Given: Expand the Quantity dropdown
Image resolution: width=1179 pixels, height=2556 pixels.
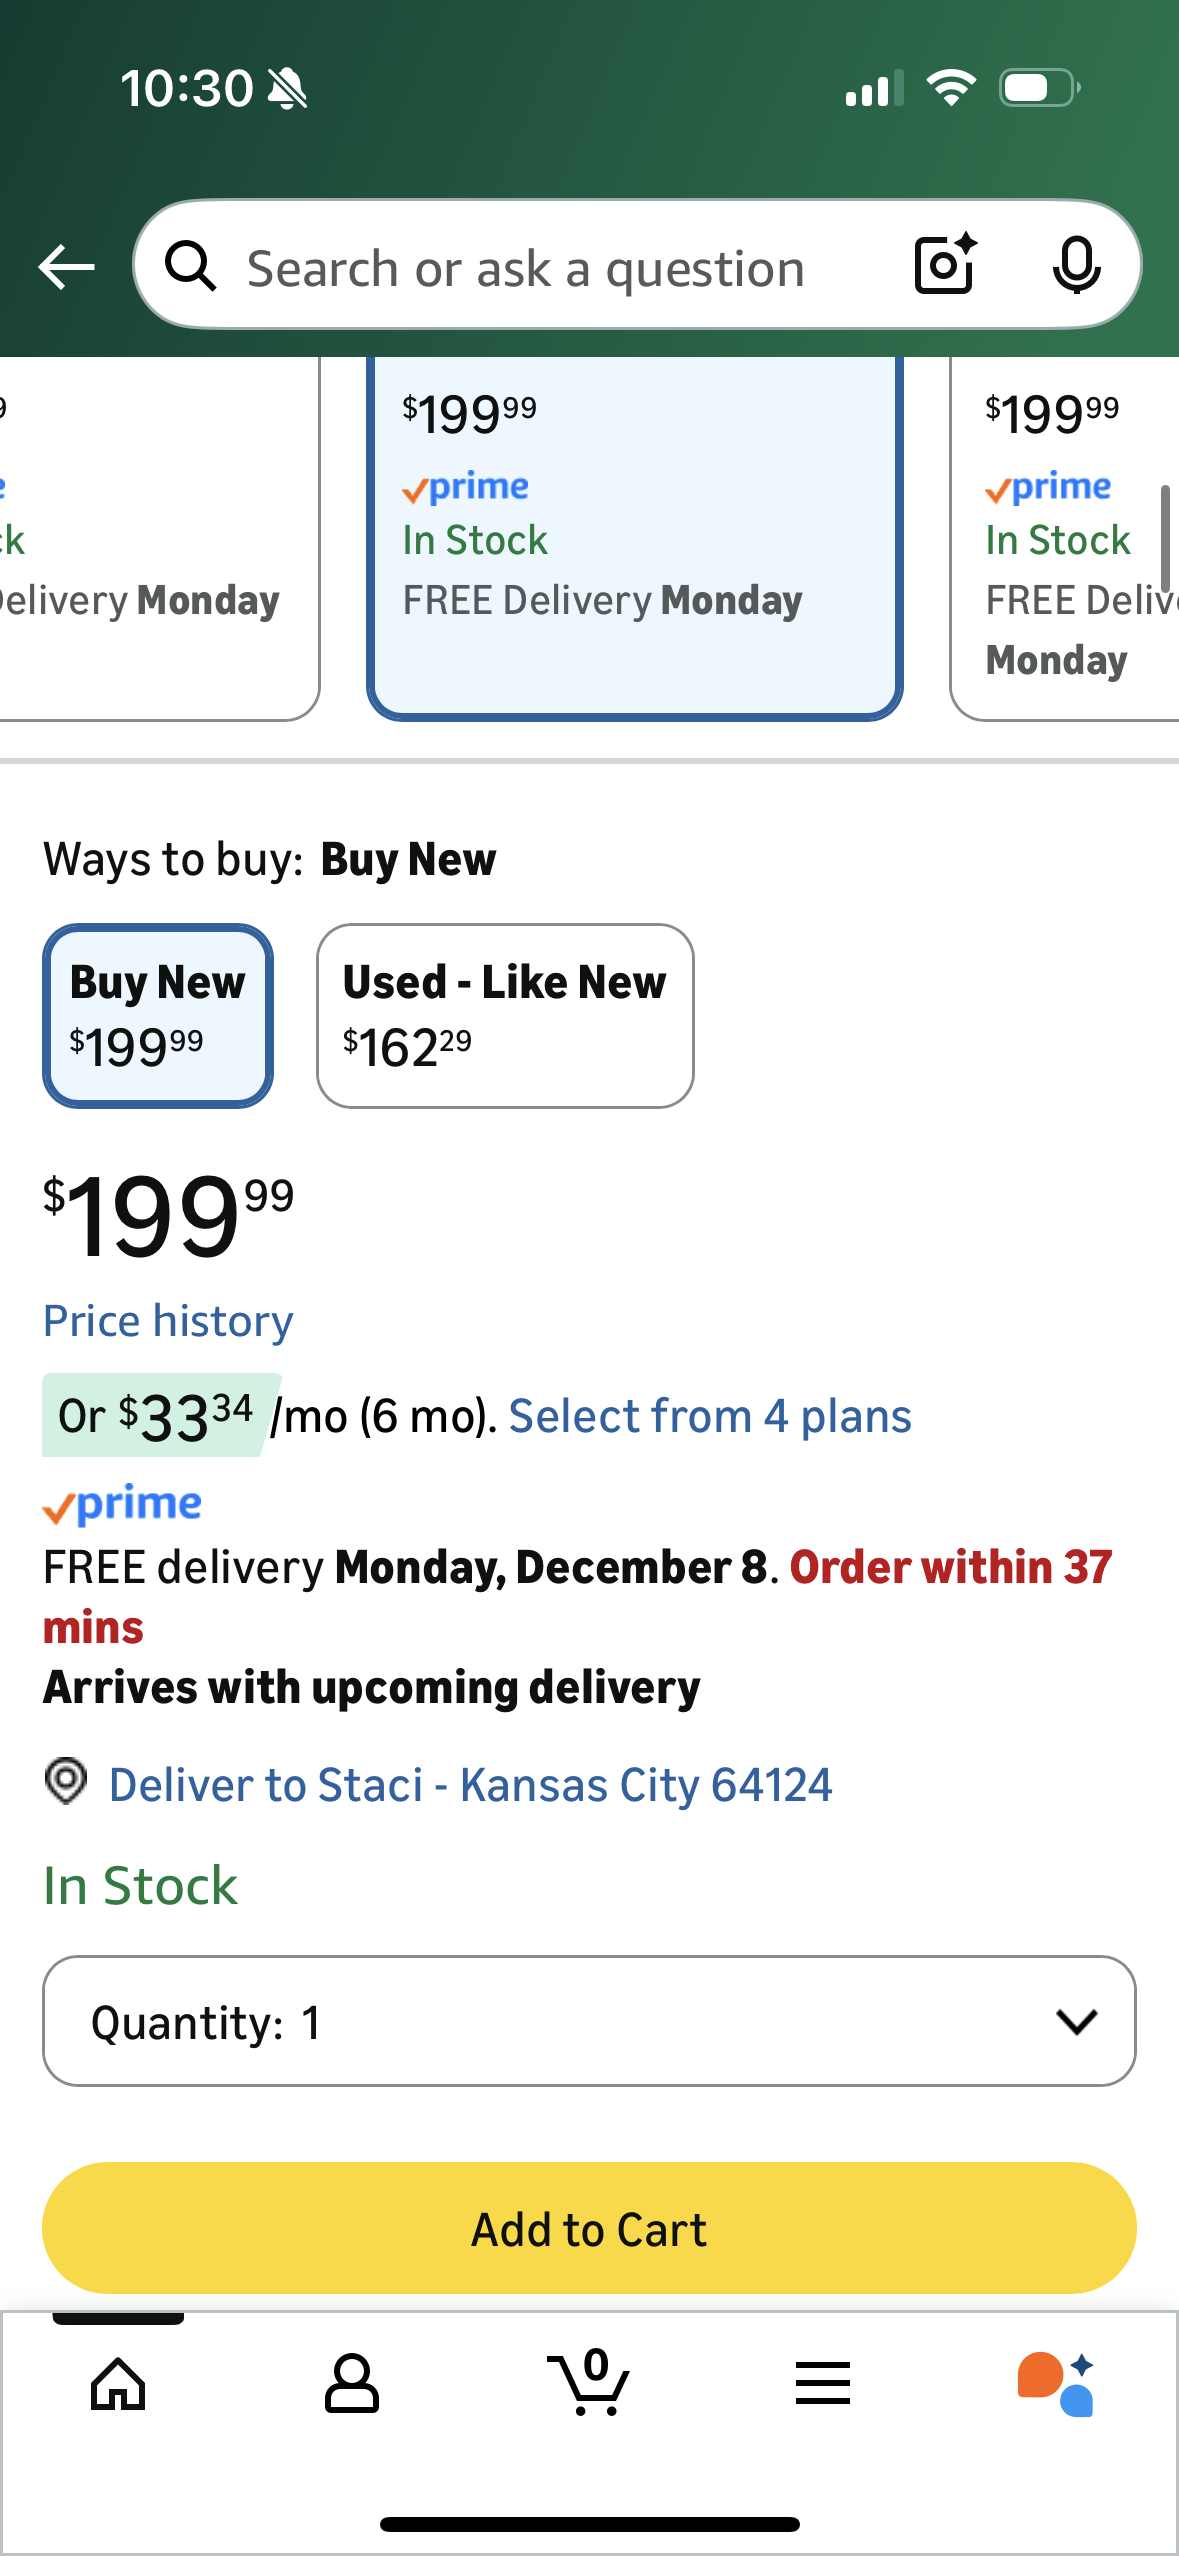Looking at the screenshot, I should [x=589, y=2021].
